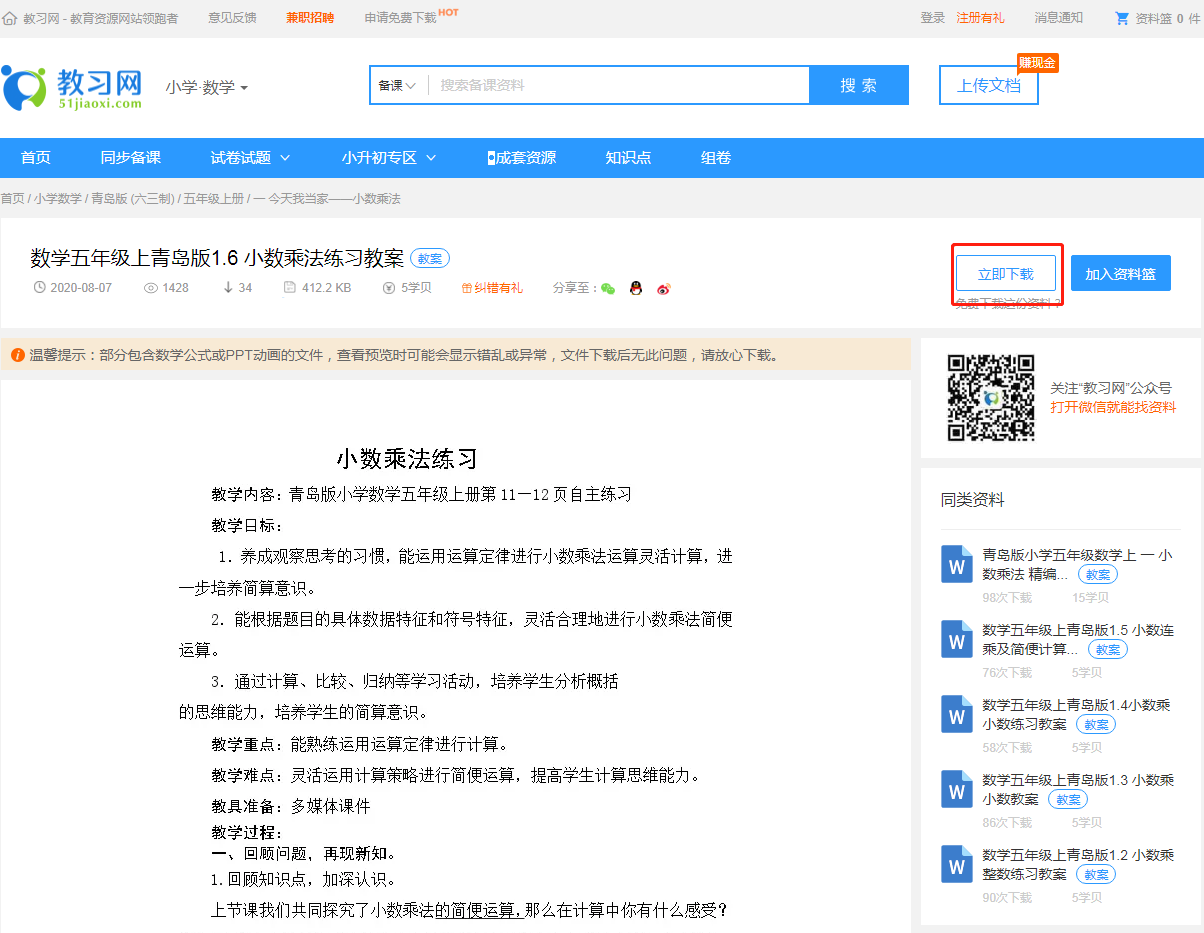Share to Weibo using the red icon
Screen dimensions: 1204x933
(663, 288)
